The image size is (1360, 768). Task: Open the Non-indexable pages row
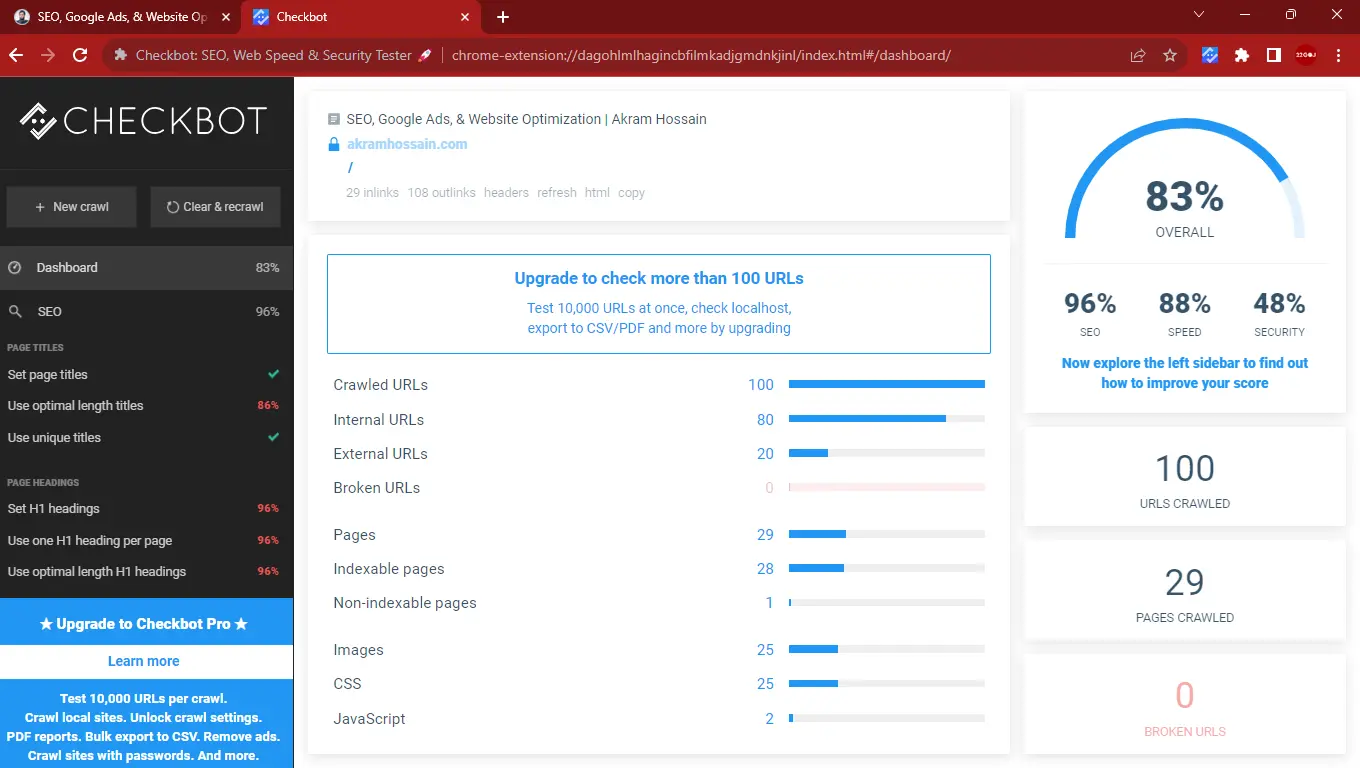(659, 603)
